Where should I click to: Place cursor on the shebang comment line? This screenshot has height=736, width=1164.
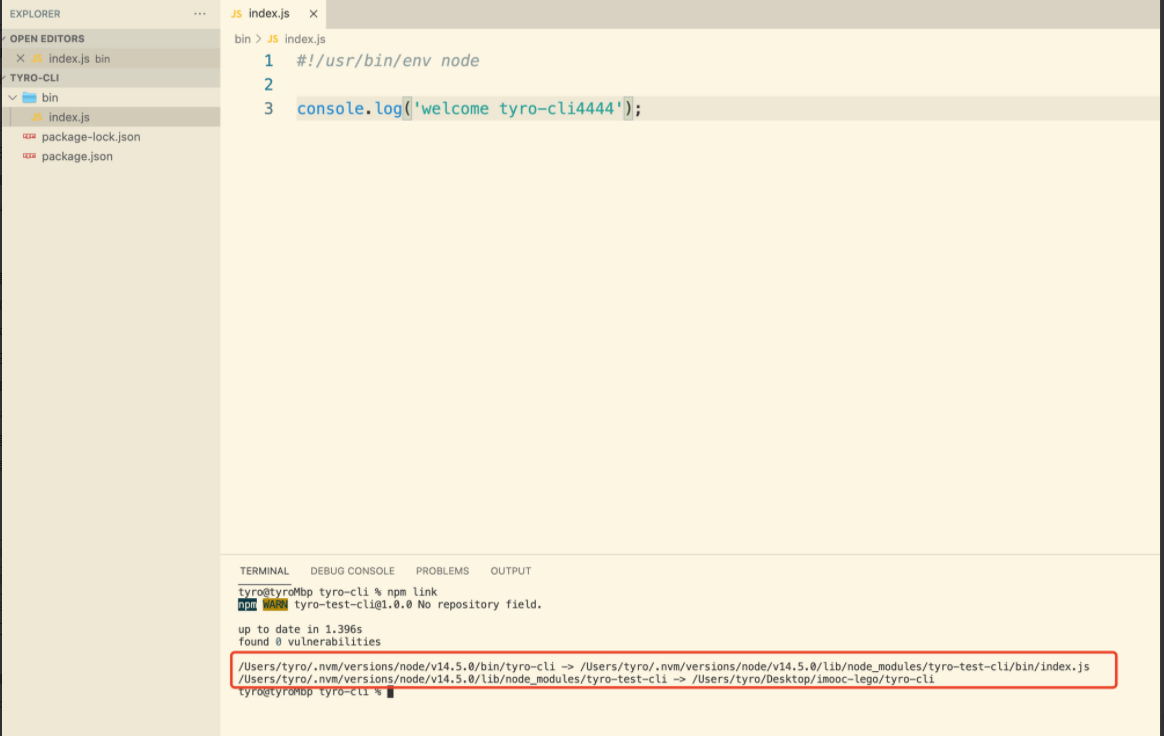pyautogui.click(x=388, y=61)
